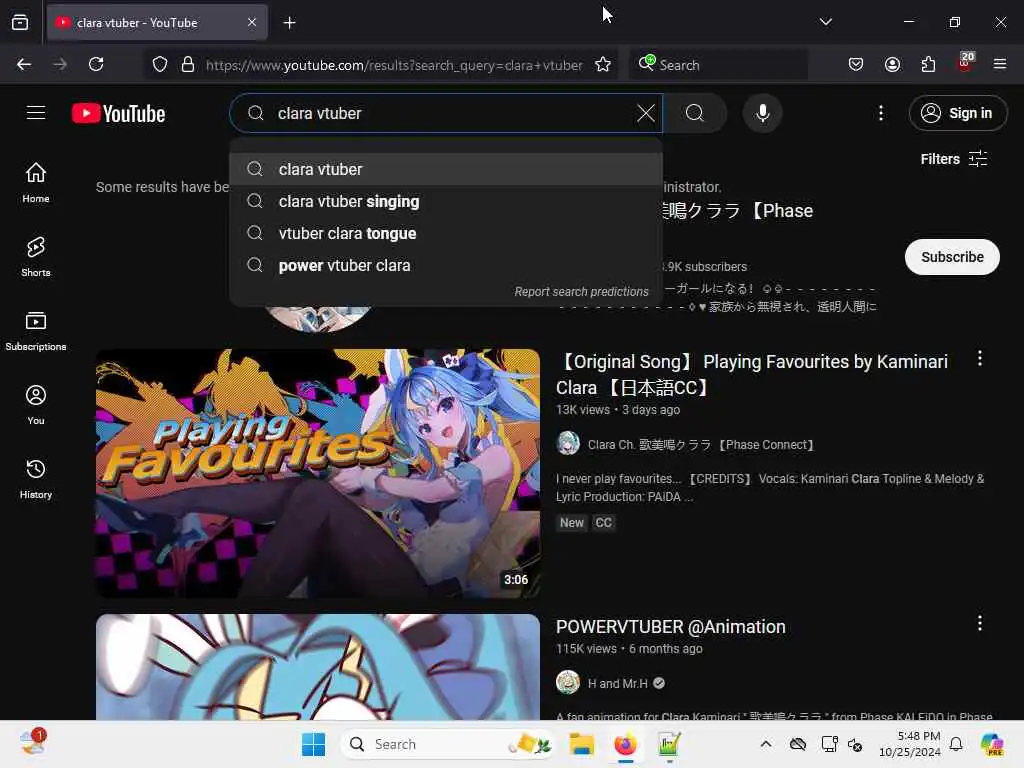The width and height of the screenshot is (1024, 768).
Task: Click the Firefox Search box
Action: point(718,65)
